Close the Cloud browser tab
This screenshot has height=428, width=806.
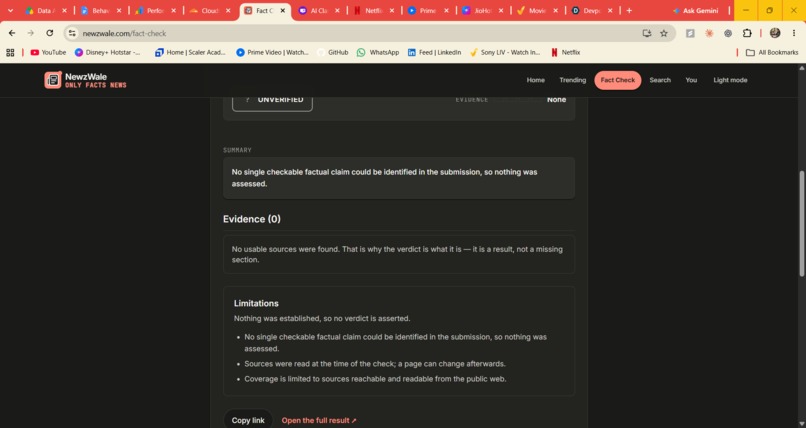click(228, 10)
